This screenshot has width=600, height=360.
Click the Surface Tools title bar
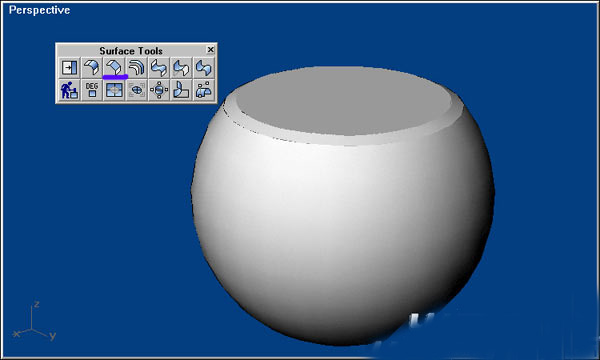click(131, 50)
